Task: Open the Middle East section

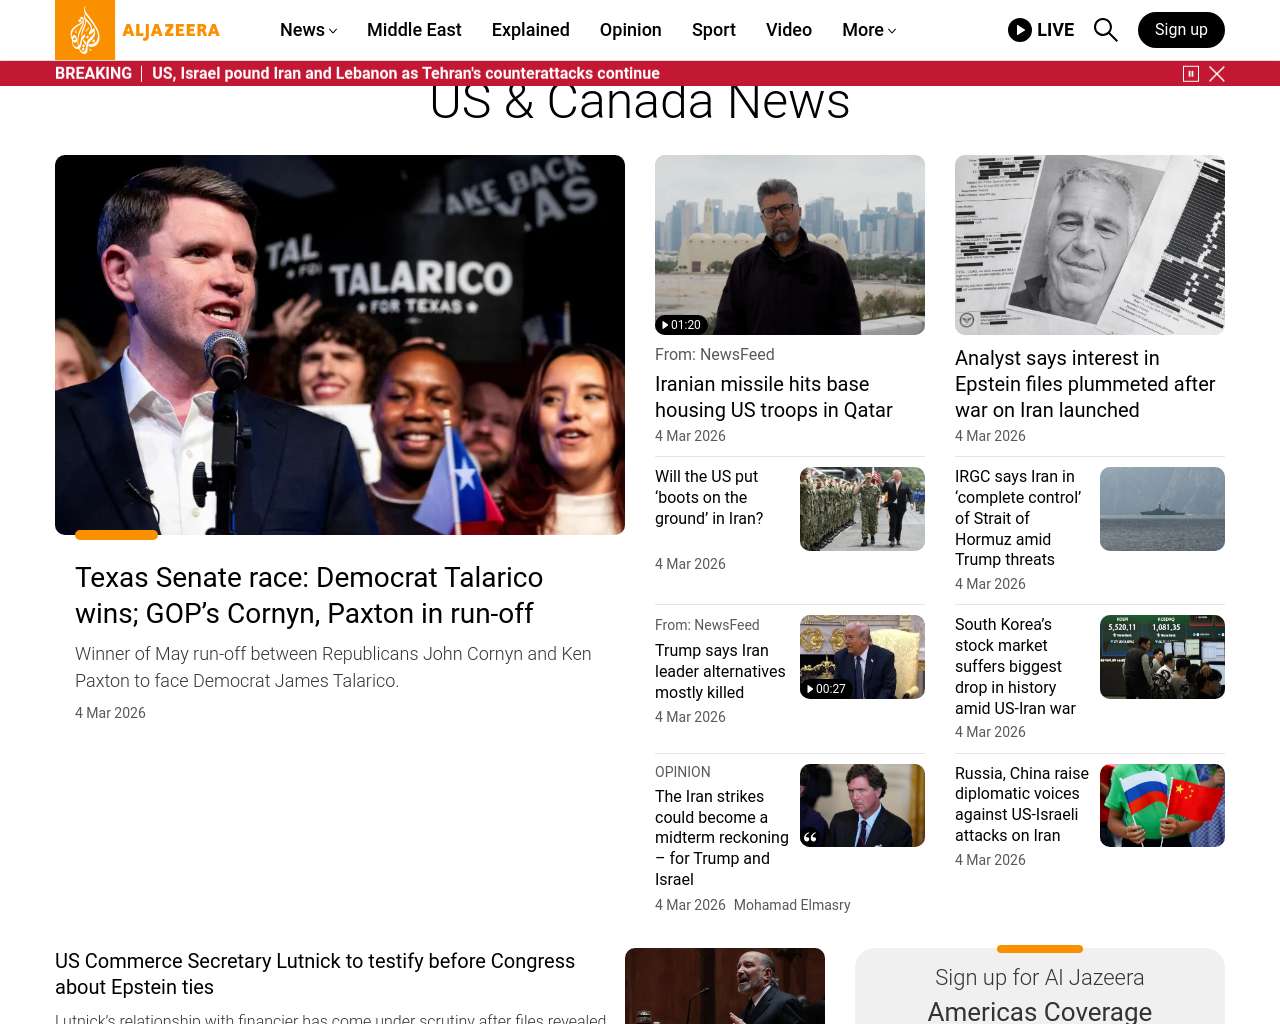Action: click(x=414, y=30)
